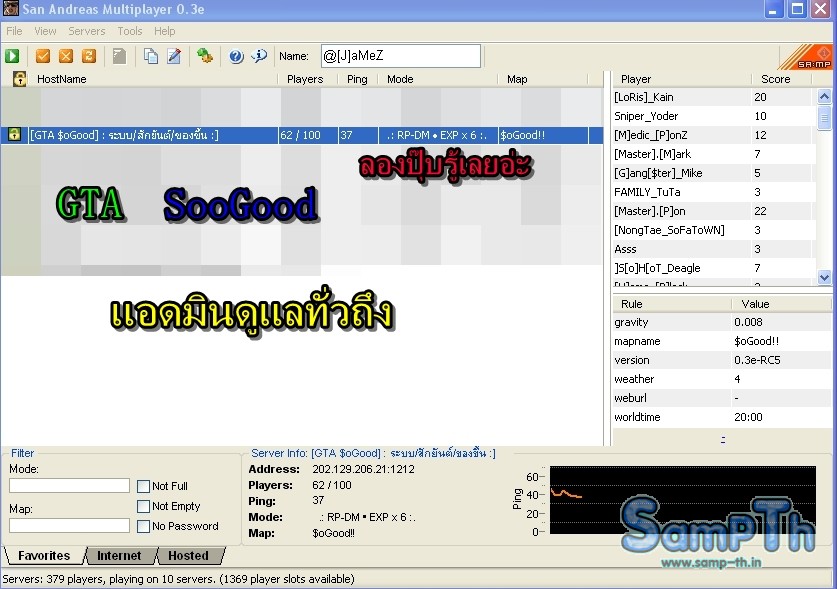
Task: Select player [Master].[M]ark
Action: click(x=714, y=154)
